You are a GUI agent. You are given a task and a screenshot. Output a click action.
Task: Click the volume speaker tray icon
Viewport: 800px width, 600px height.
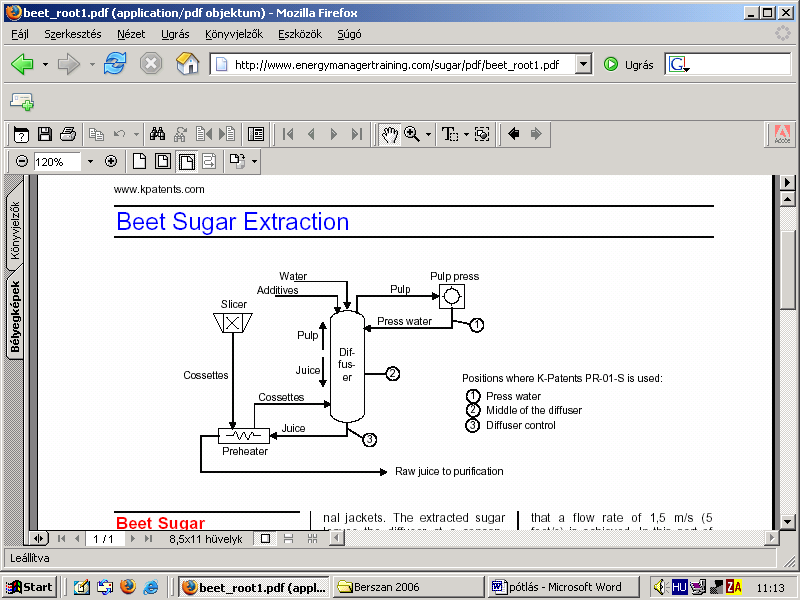coord(660,587)
